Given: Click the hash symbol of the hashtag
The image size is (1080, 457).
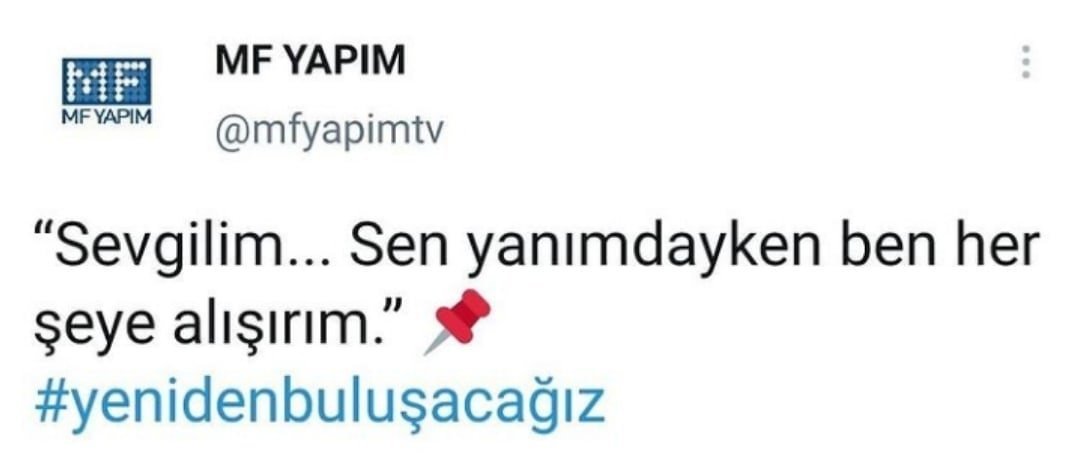Looking at the screenshot, I should coord(49,403).
